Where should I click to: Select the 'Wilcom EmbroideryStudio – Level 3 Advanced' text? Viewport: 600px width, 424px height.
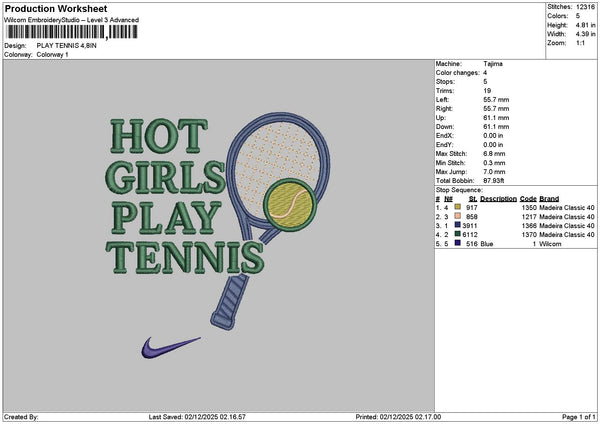pyautogui.click(x=71, y=20)
